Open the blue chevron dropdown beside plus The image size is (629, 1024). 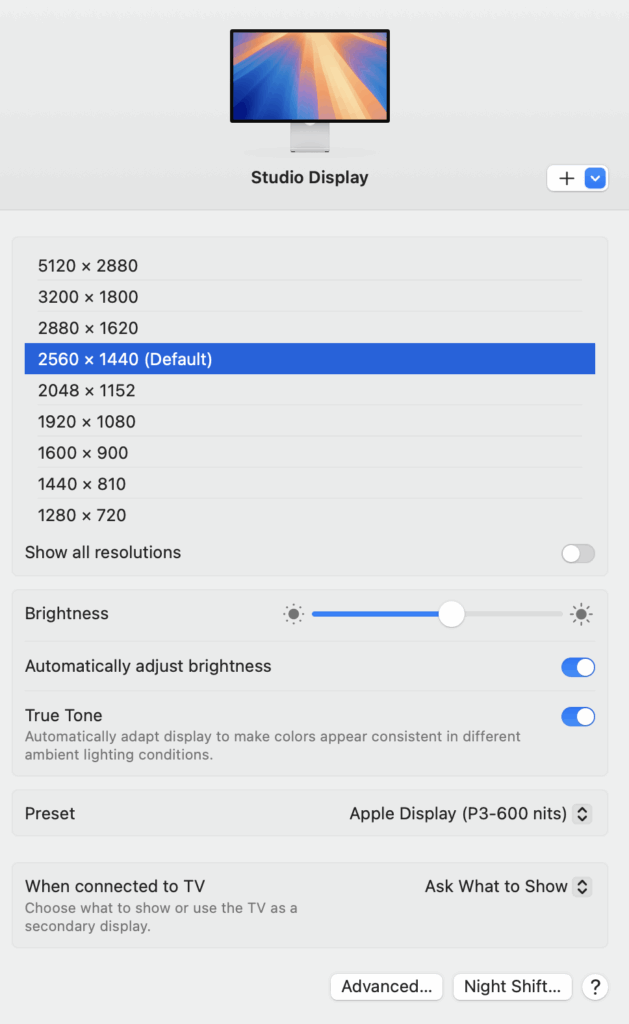tap(595, 178)
